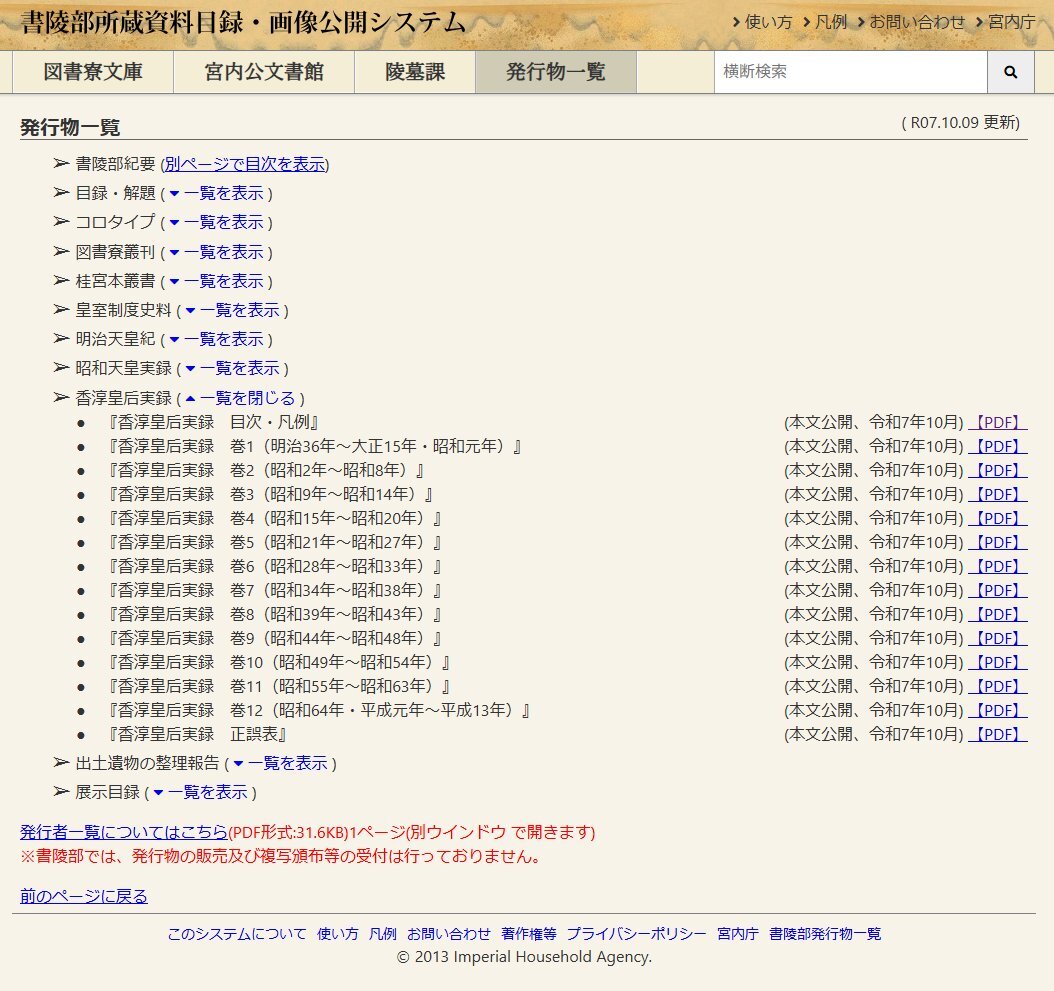This screenshot has height=991, width=1054.
Task: Open PDF for 香淳皇后実録 正誤表
Action: point(998,734)
